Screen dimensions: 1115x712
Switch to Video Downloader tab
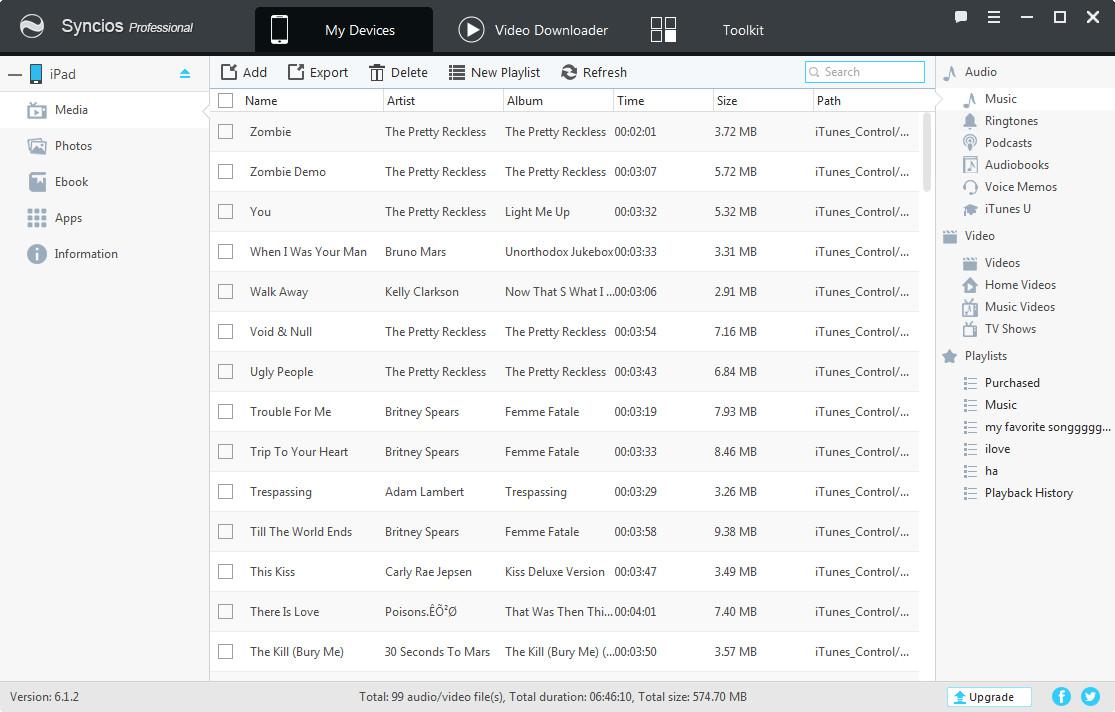coord(533,30)
